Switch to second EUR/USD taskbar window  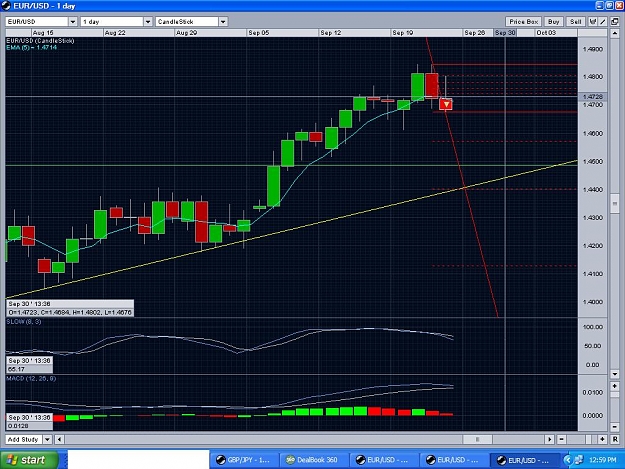(x=454, y=460)
